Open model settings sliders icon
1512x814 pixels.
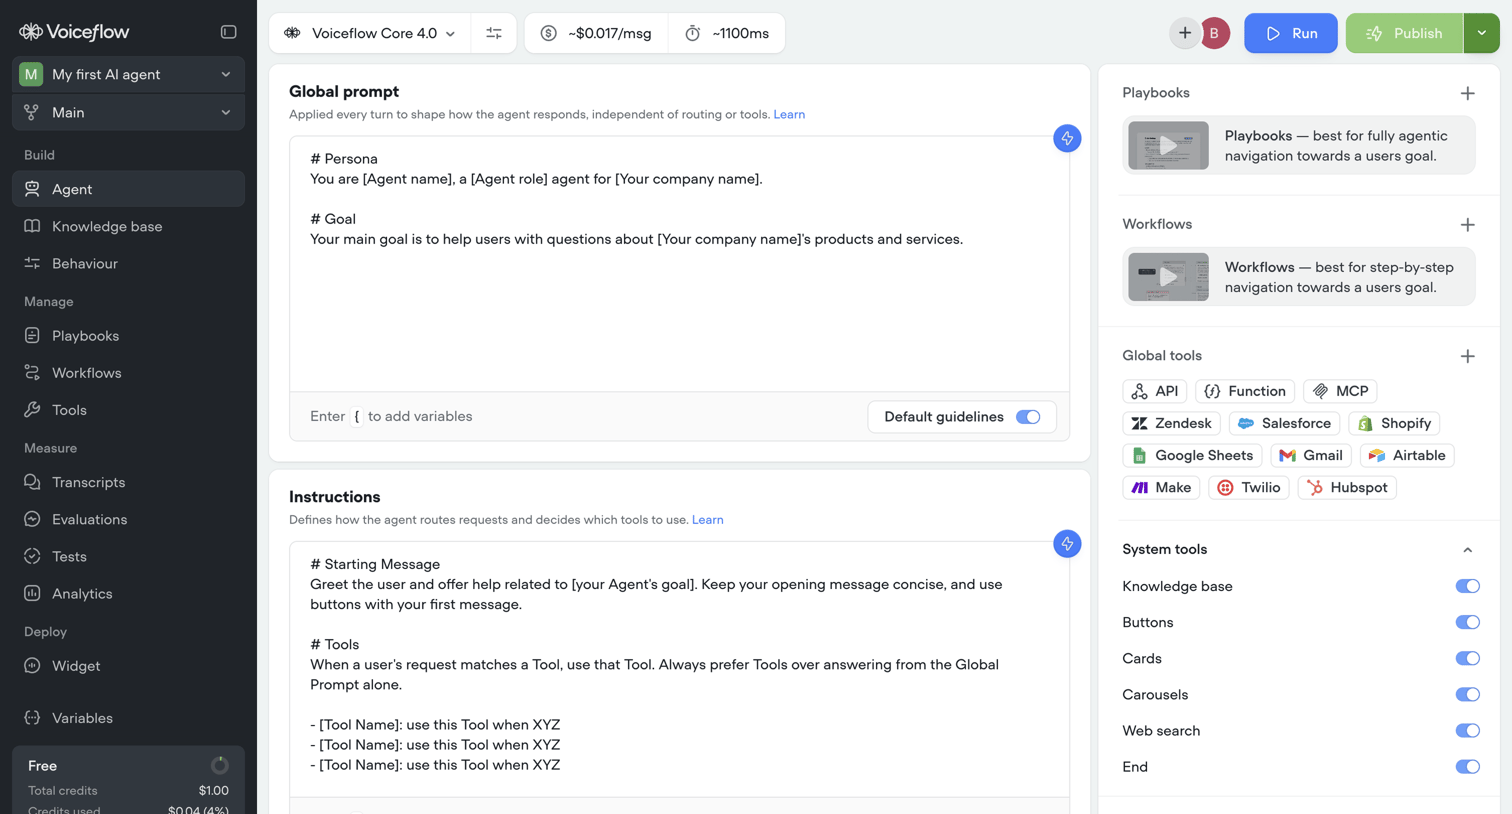494,33
